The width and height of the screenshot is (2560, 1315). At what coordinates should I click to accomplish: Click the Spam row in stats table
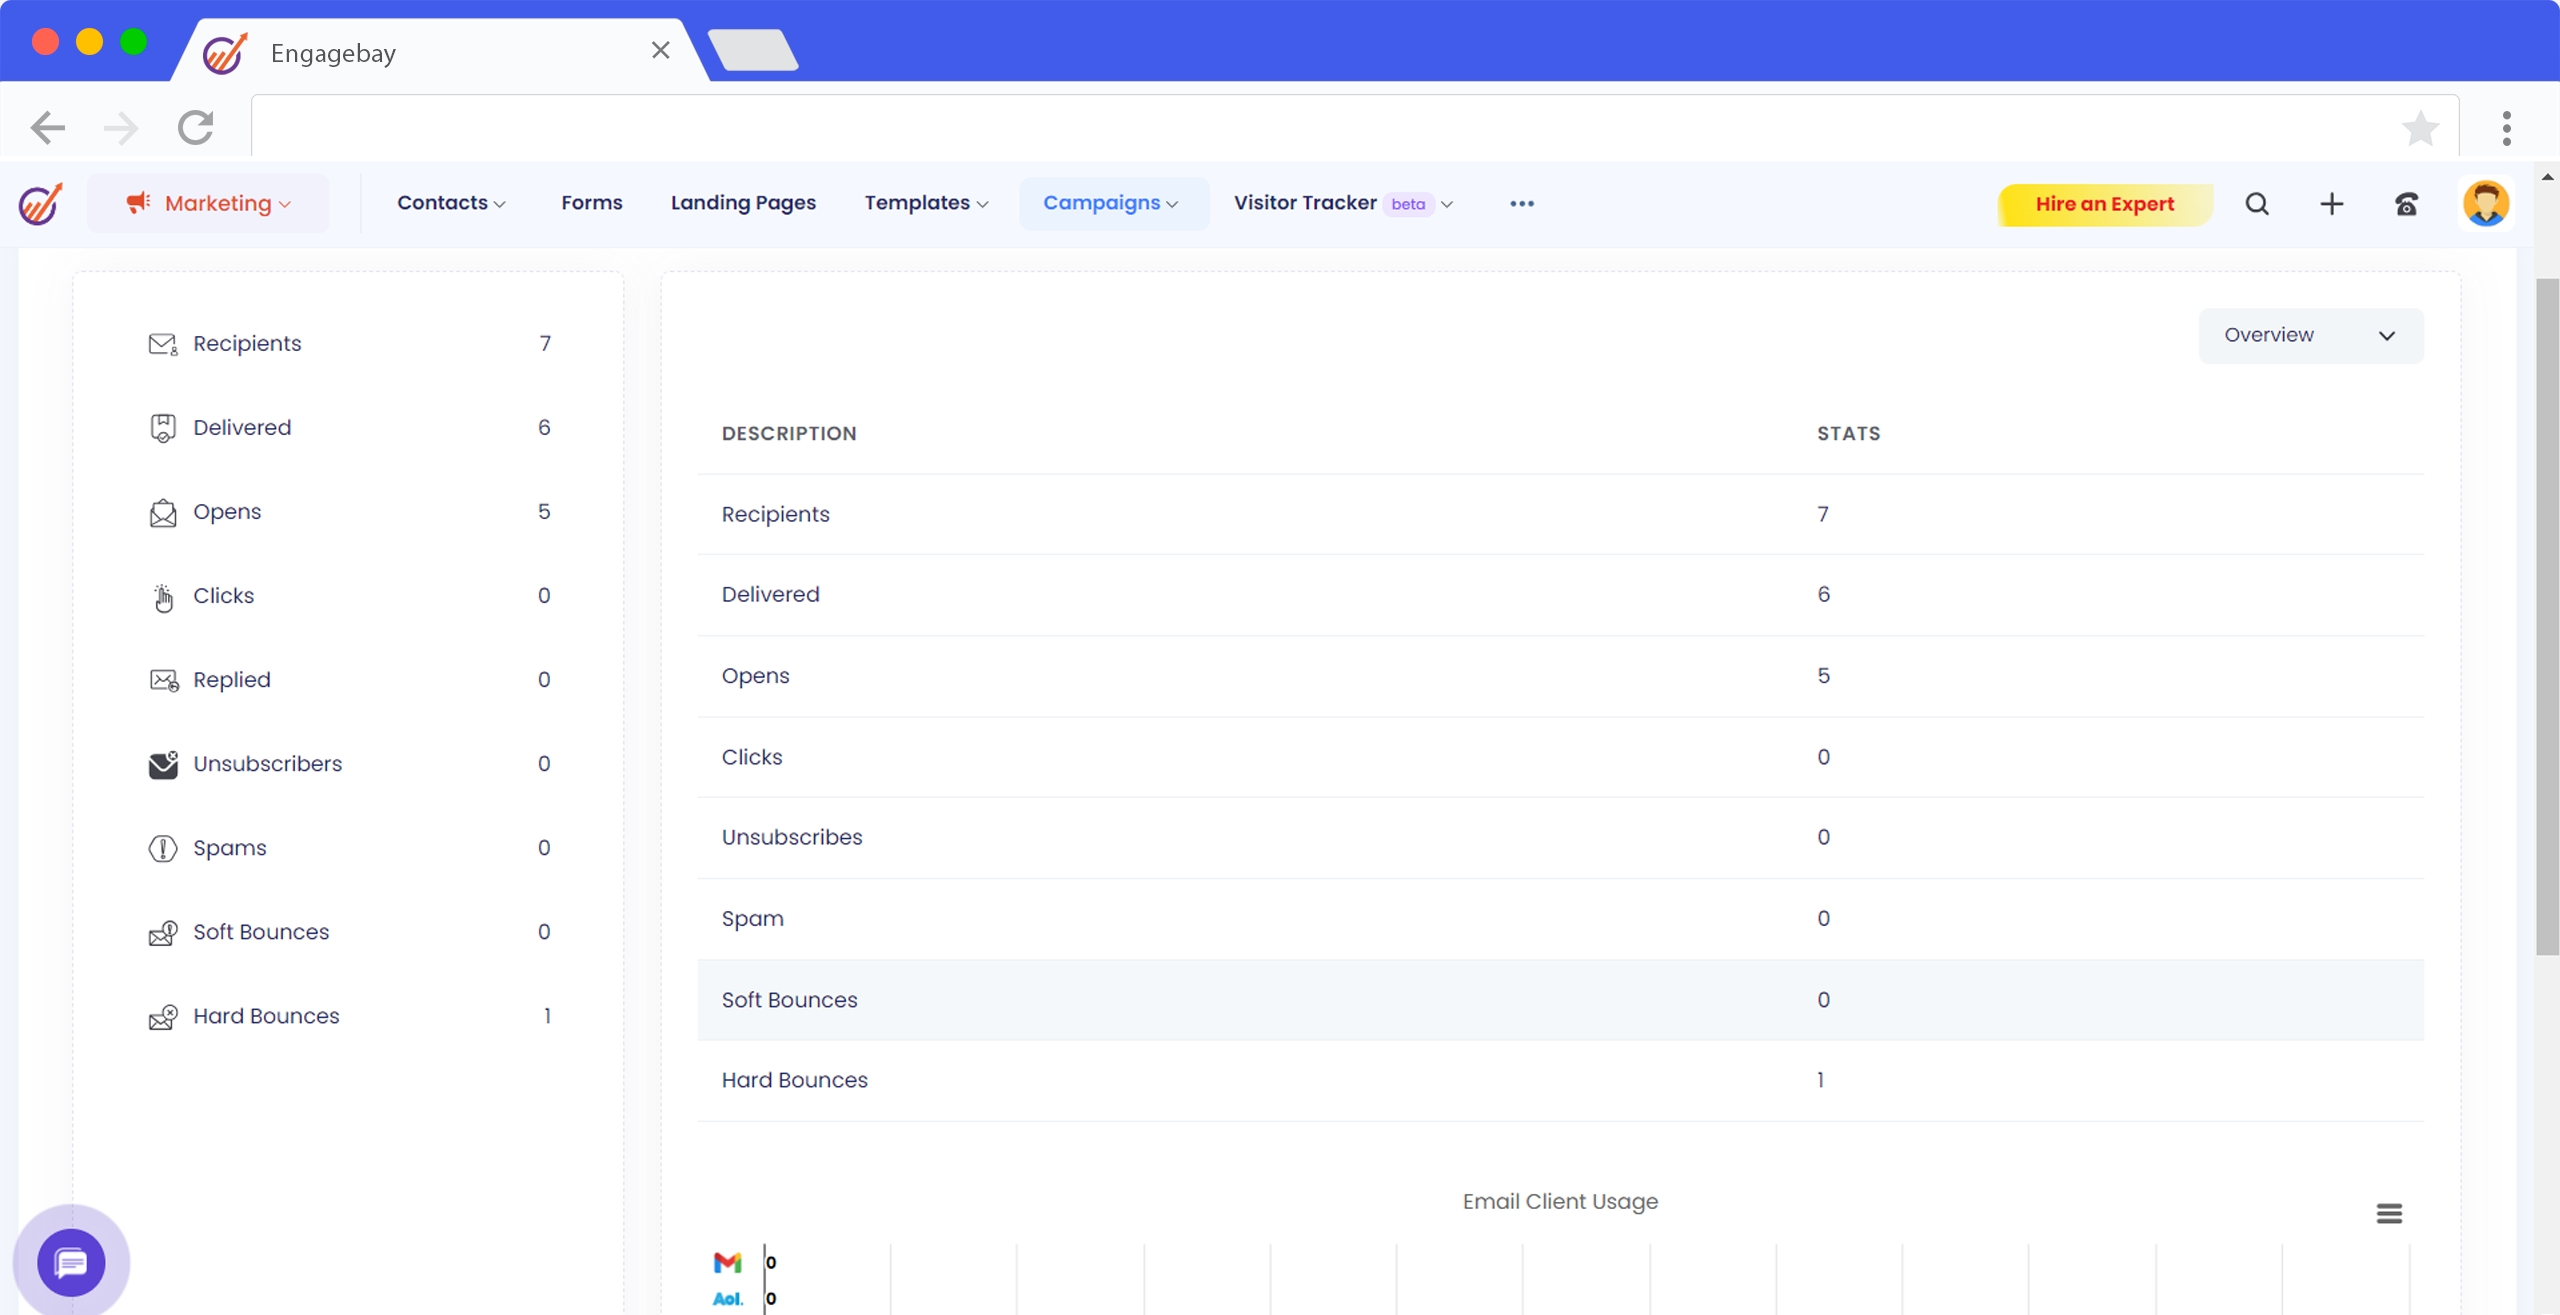(1560, 919)
